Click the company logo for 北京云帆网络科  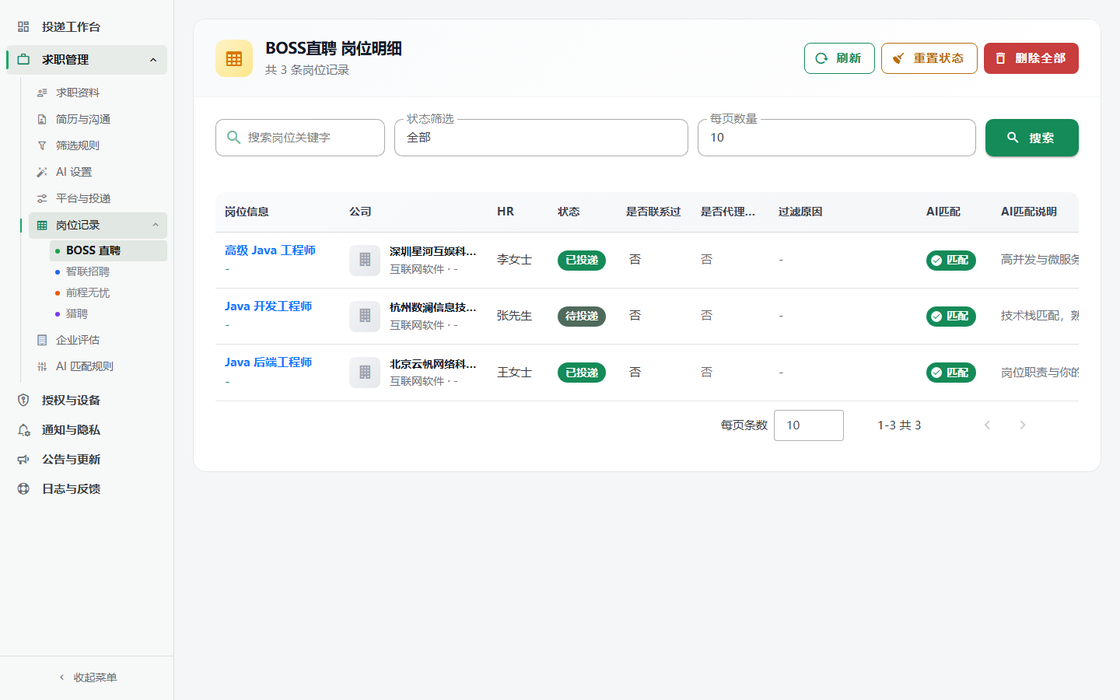[364, 372]
